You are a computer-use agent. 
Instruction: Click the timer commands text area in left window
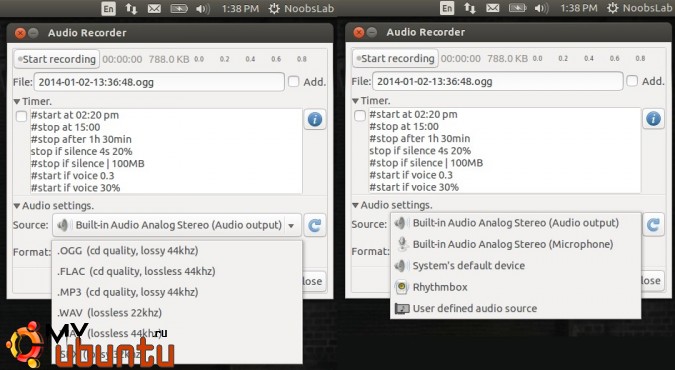[x=166, y=151]
